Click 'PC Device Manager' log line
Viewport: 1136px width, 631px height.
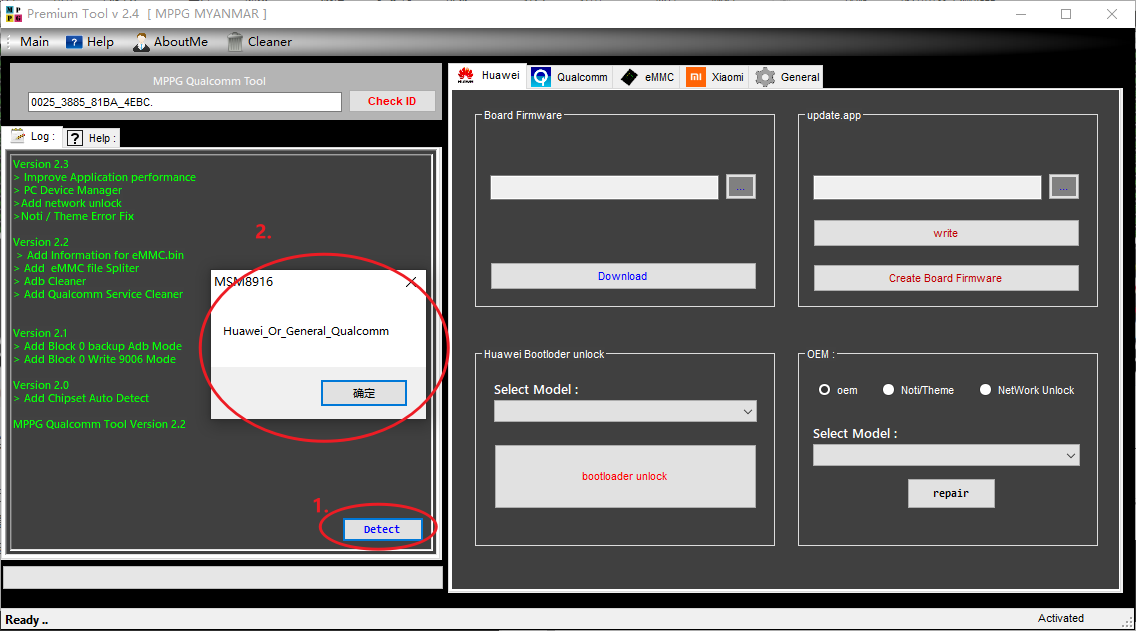(67, 191)
